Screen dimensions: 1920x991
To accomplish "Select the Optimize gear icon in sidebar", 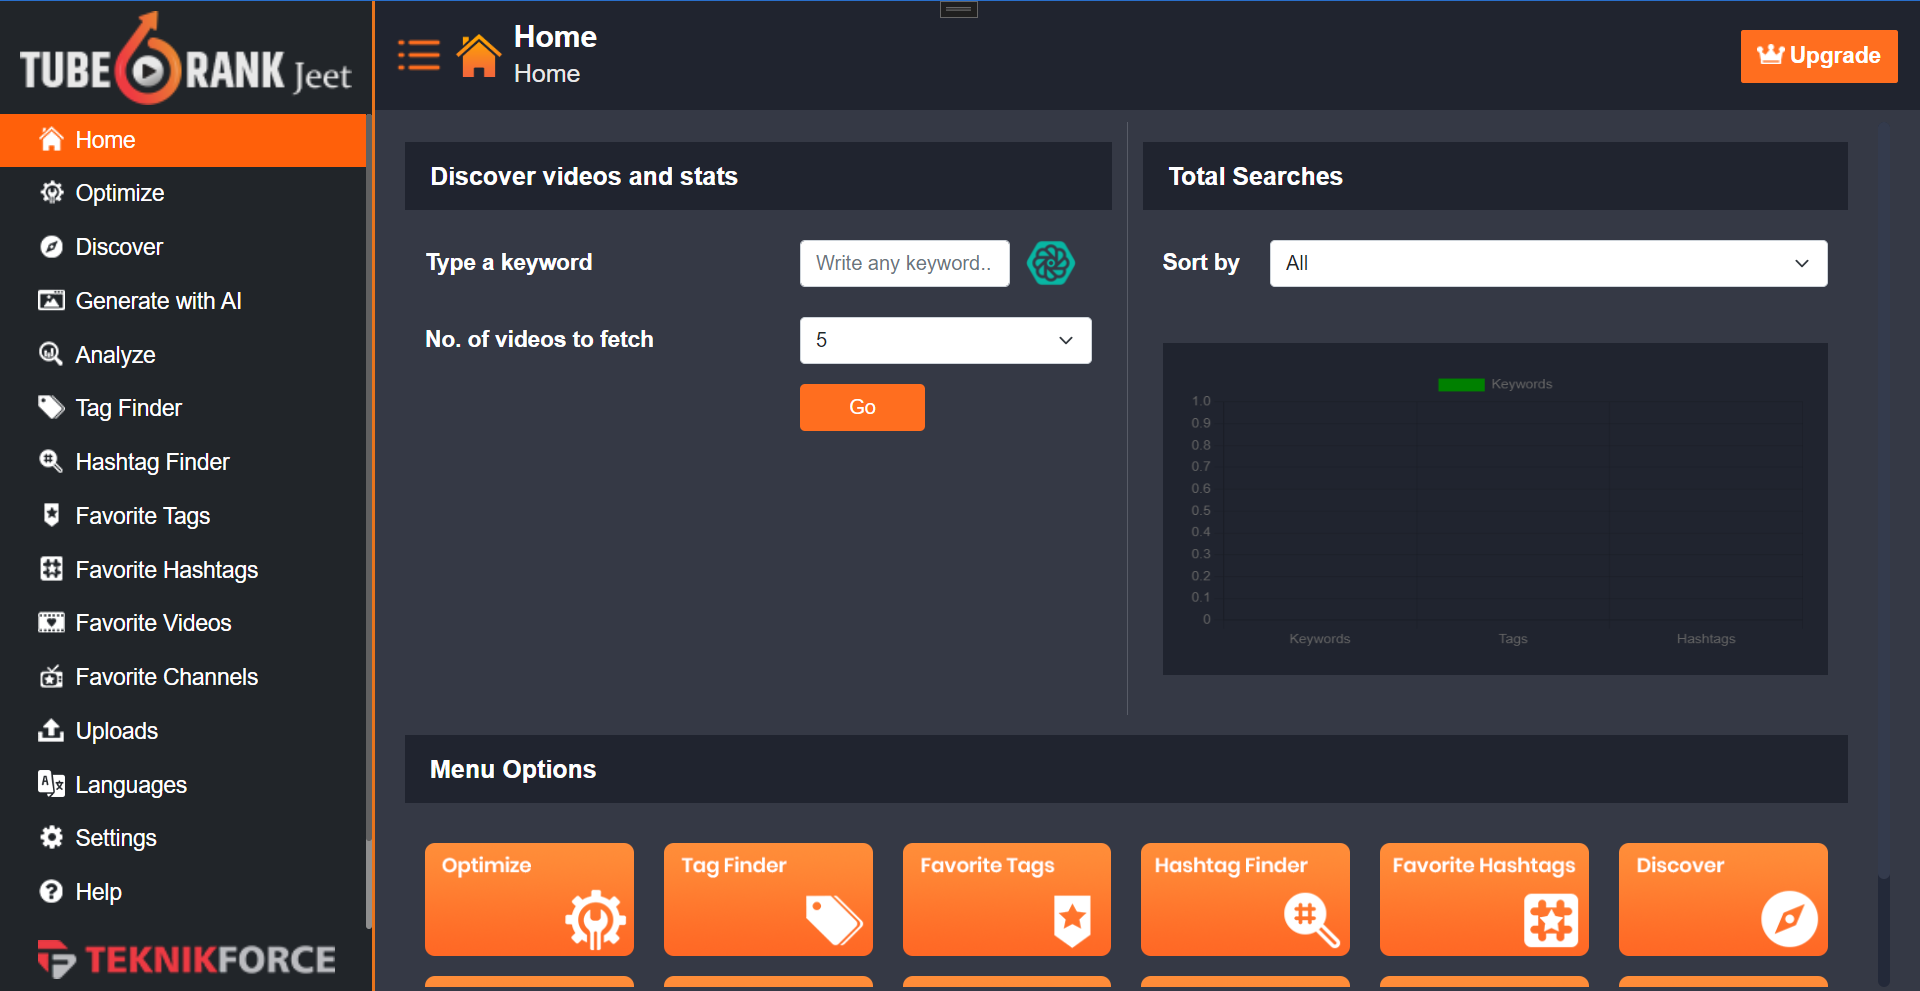I will 51,192.
